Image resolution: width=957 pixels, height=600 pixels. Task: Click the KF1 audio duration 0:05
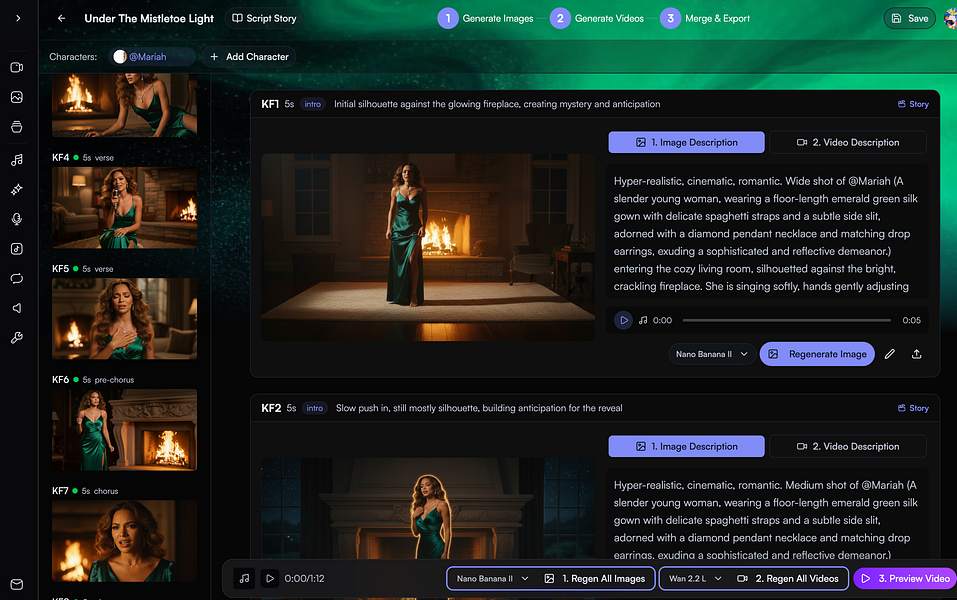point(911,320)
